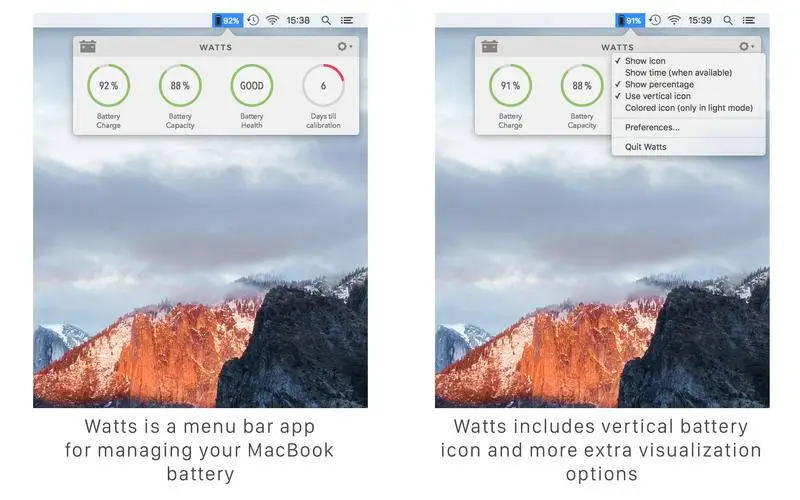Click caption "Watts is a menu bar app"
The height and width of the screenshot is (500, 800).
tap(200, 427)
